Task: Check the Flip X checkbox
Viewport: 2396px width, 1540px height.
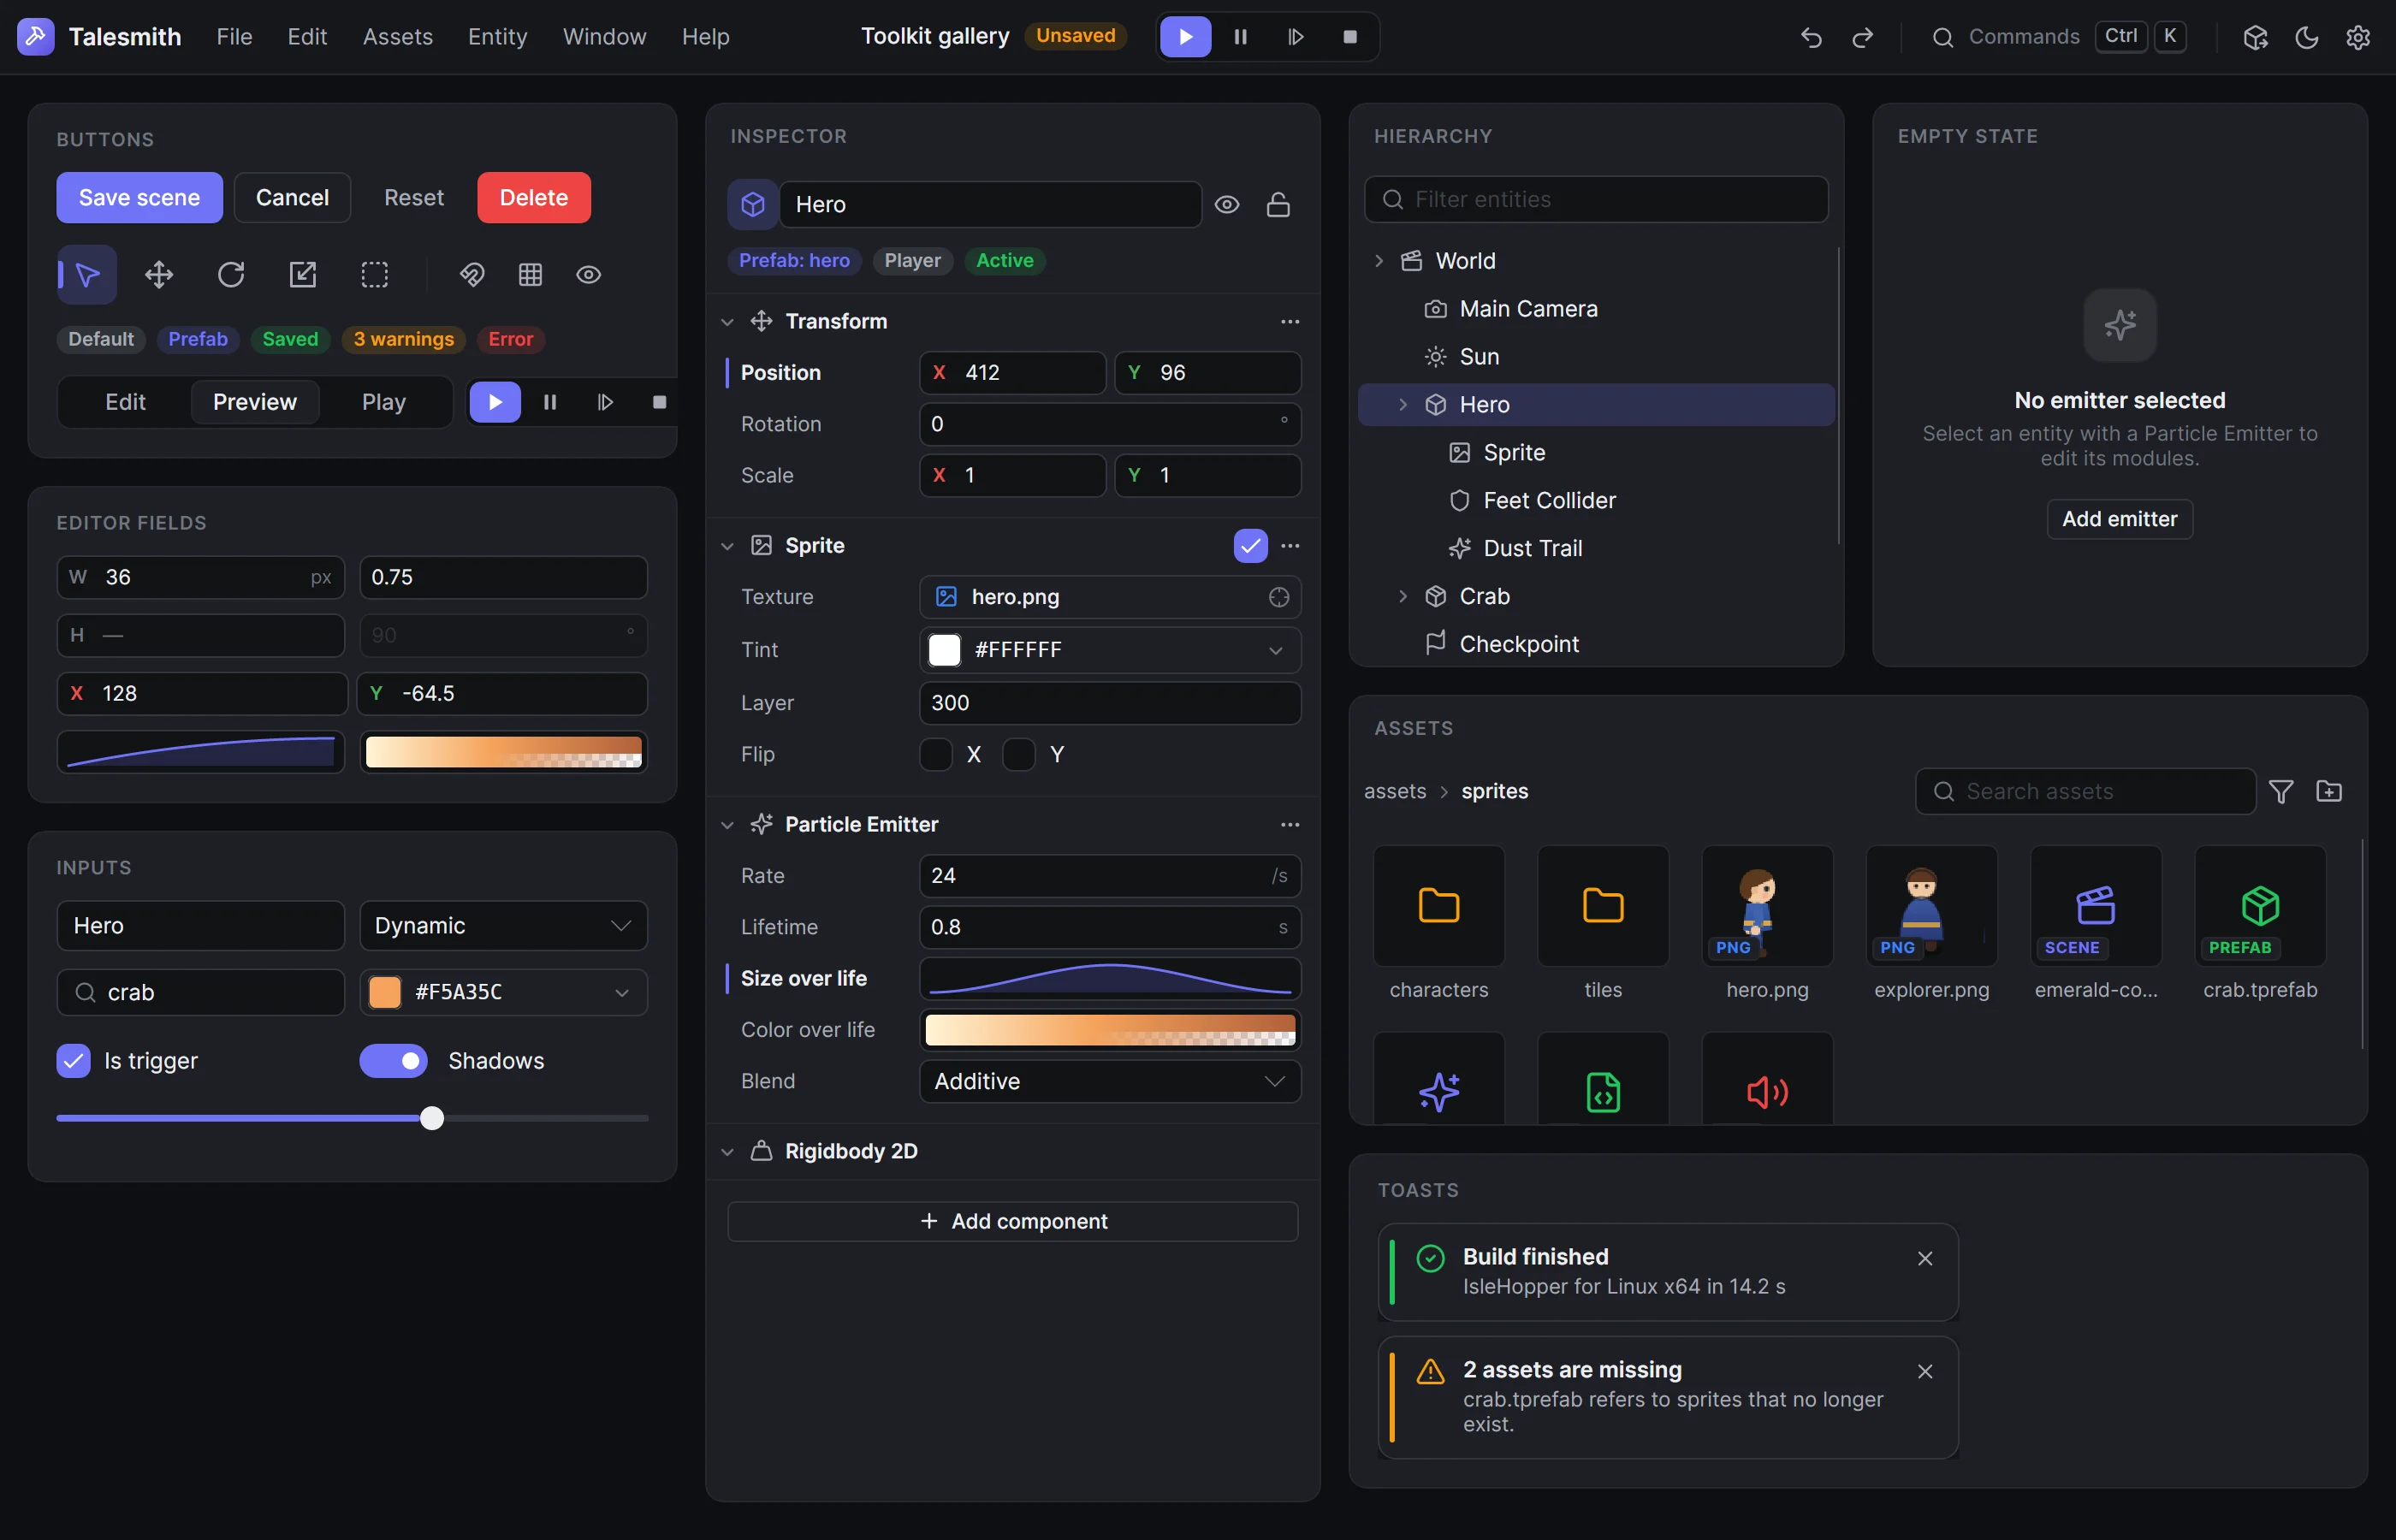Action: 935,755
